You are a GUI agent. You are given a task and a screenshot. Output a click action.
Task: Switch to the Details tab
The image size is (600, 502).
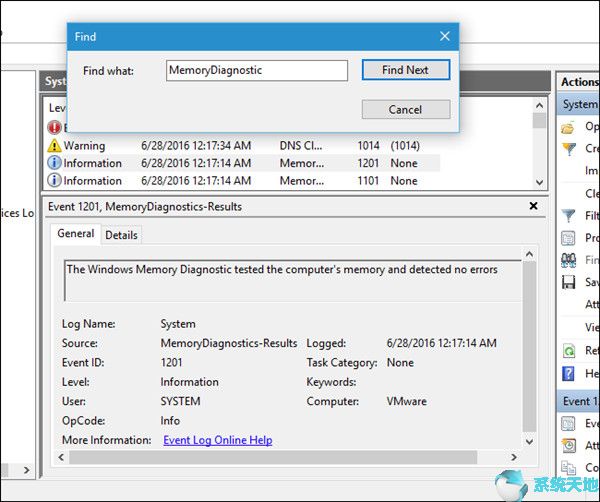[121, 235]
